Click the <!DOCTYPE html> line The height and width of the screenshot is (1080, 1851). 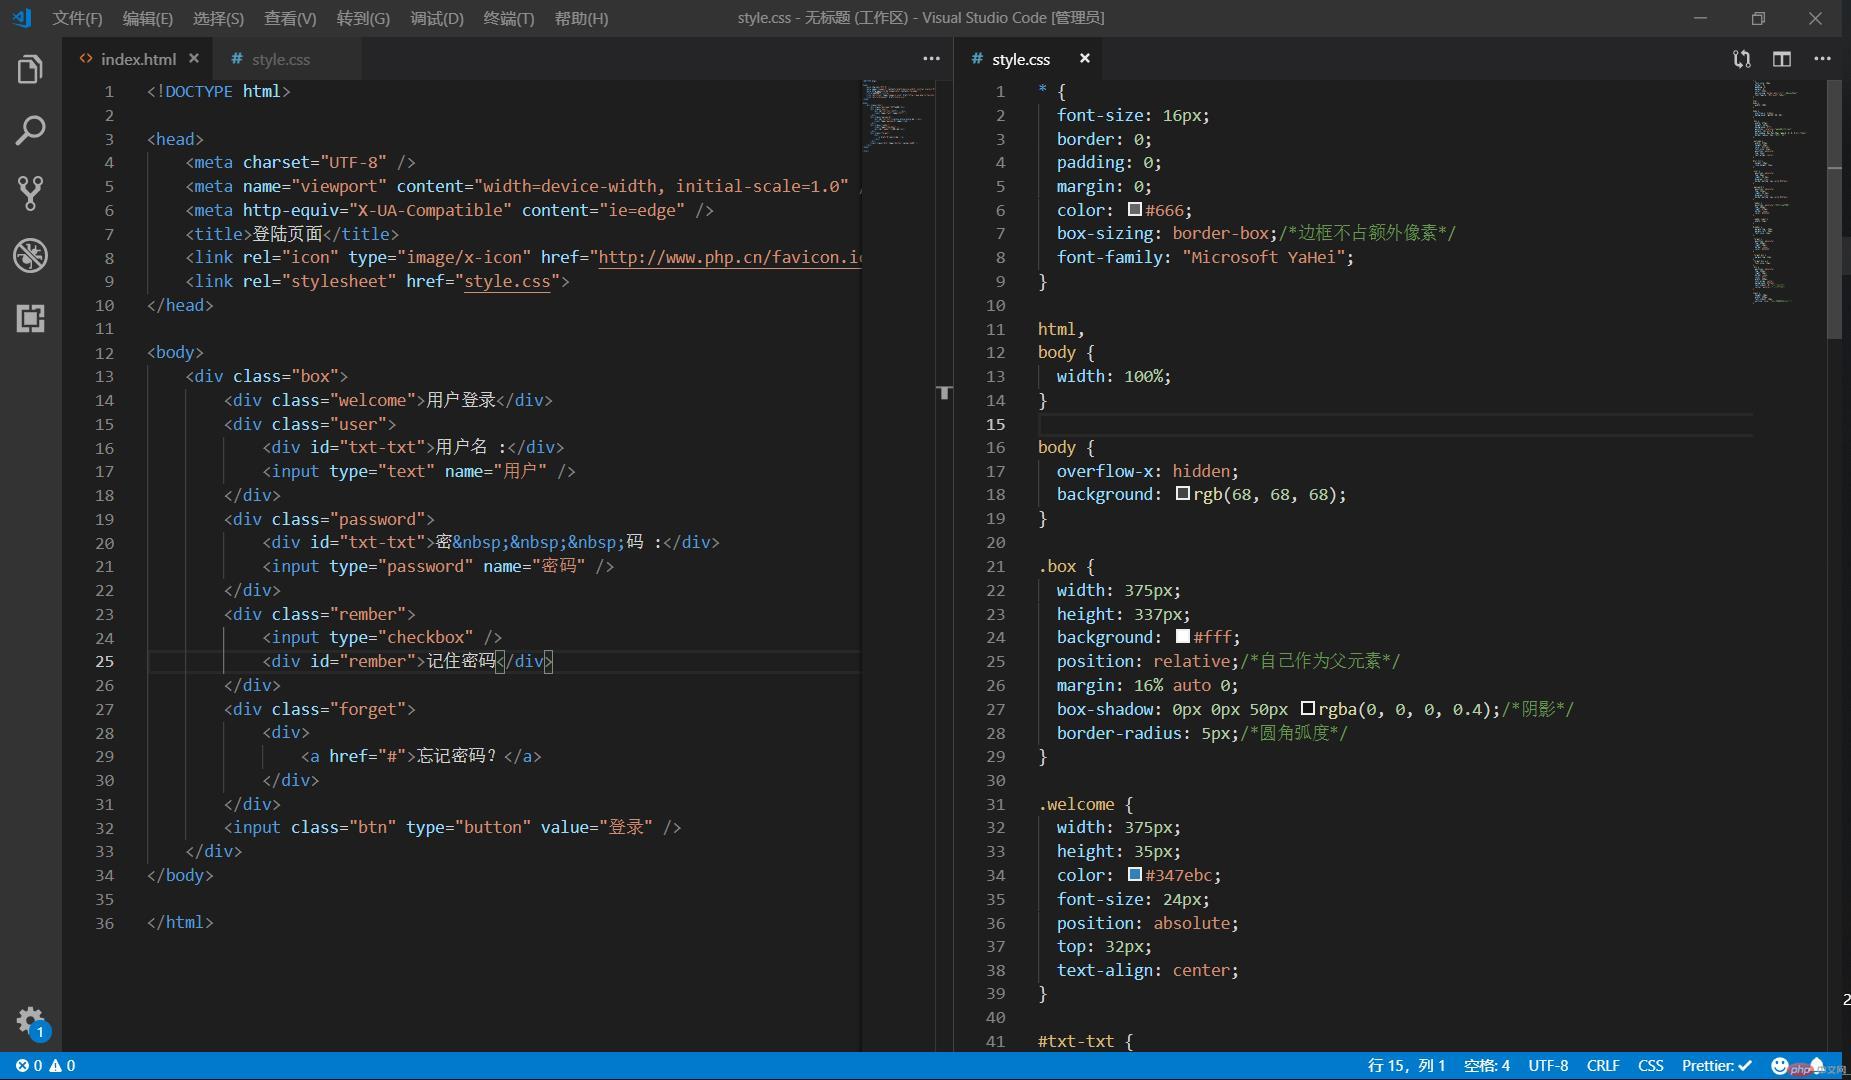click(218, 91)
